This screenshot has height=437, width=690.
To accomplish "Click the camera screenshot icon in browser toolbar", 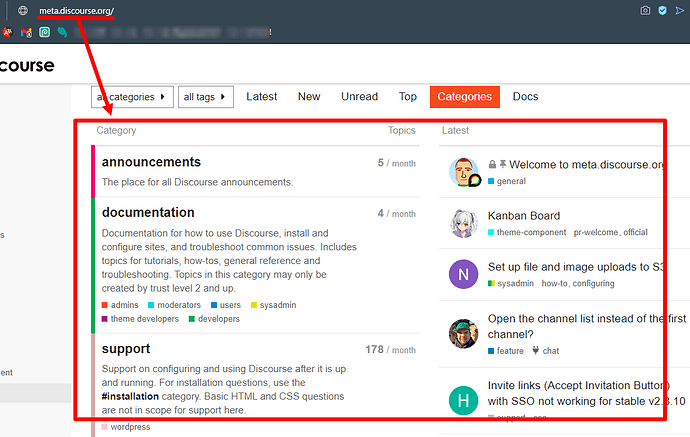I will (x=645, y=11).
